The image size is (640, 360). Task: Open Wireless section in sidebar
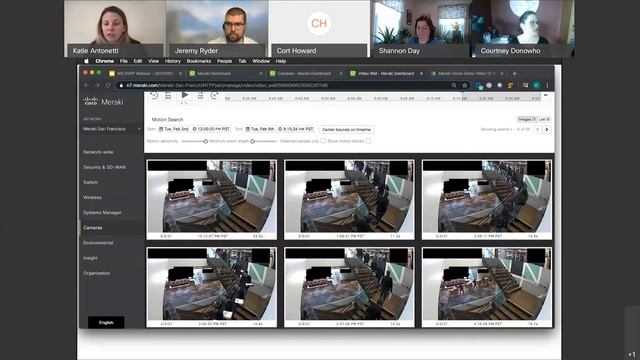[92, 197]
